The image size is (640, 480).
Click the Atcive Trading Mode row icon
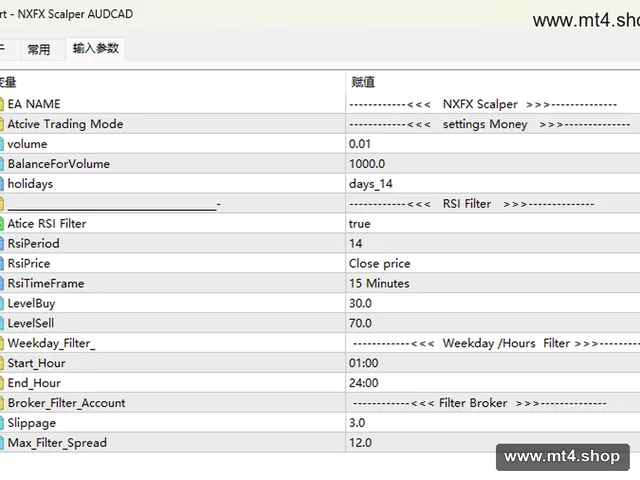pos(2,124)
